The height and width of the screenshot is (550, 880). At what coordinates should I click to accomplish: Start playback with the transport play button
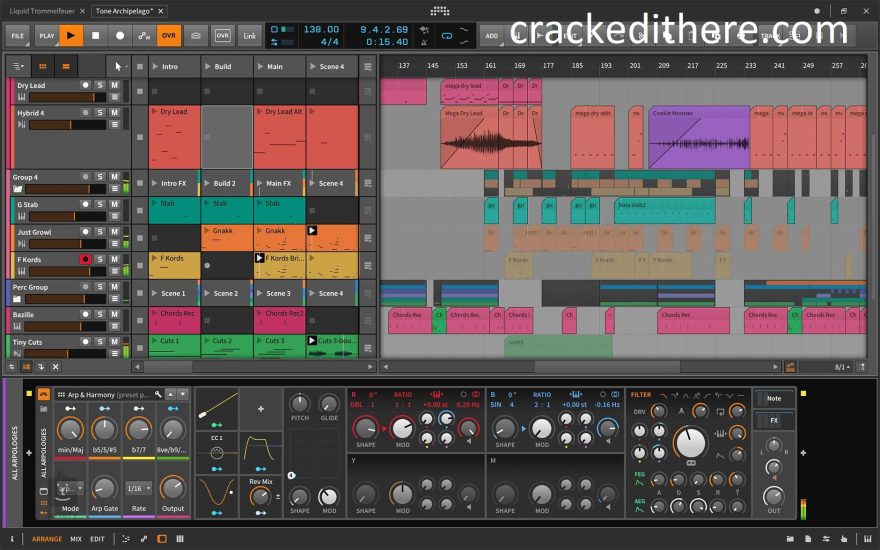71,35
